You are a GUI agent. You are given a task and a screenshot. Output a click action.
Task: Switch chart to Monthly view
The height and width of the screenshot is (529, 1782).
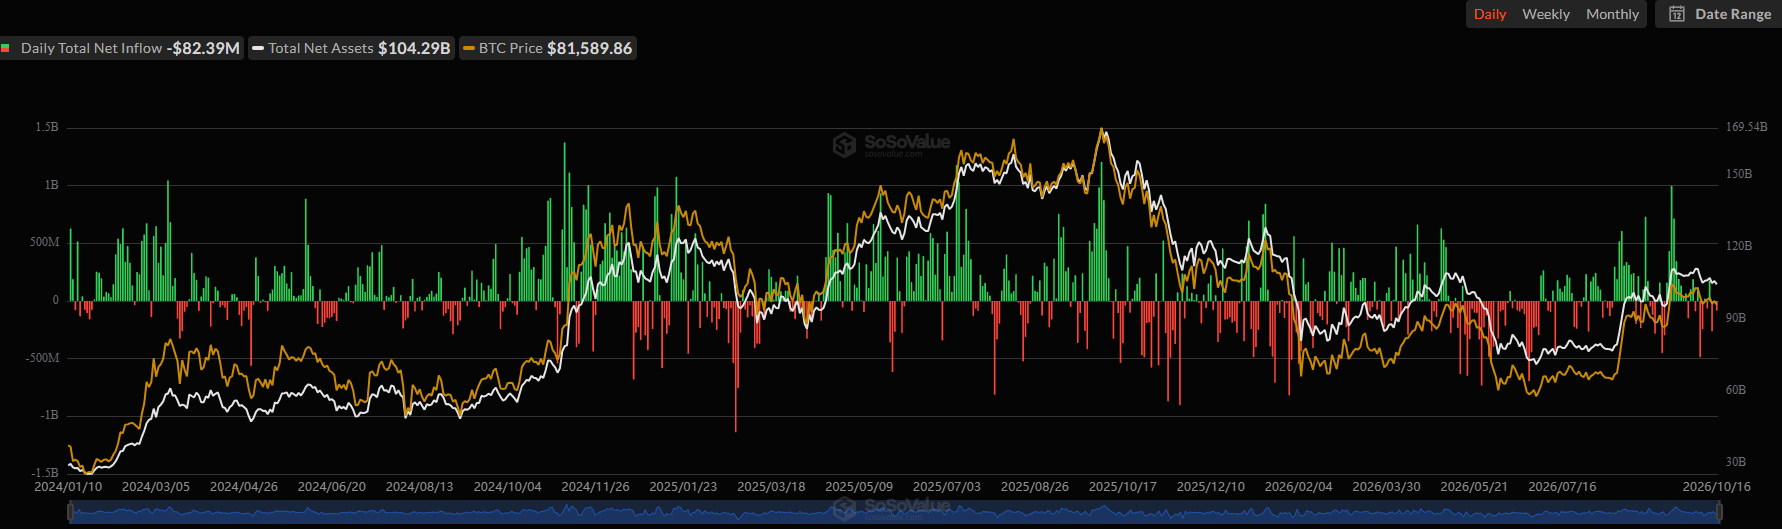[1612, 14]
